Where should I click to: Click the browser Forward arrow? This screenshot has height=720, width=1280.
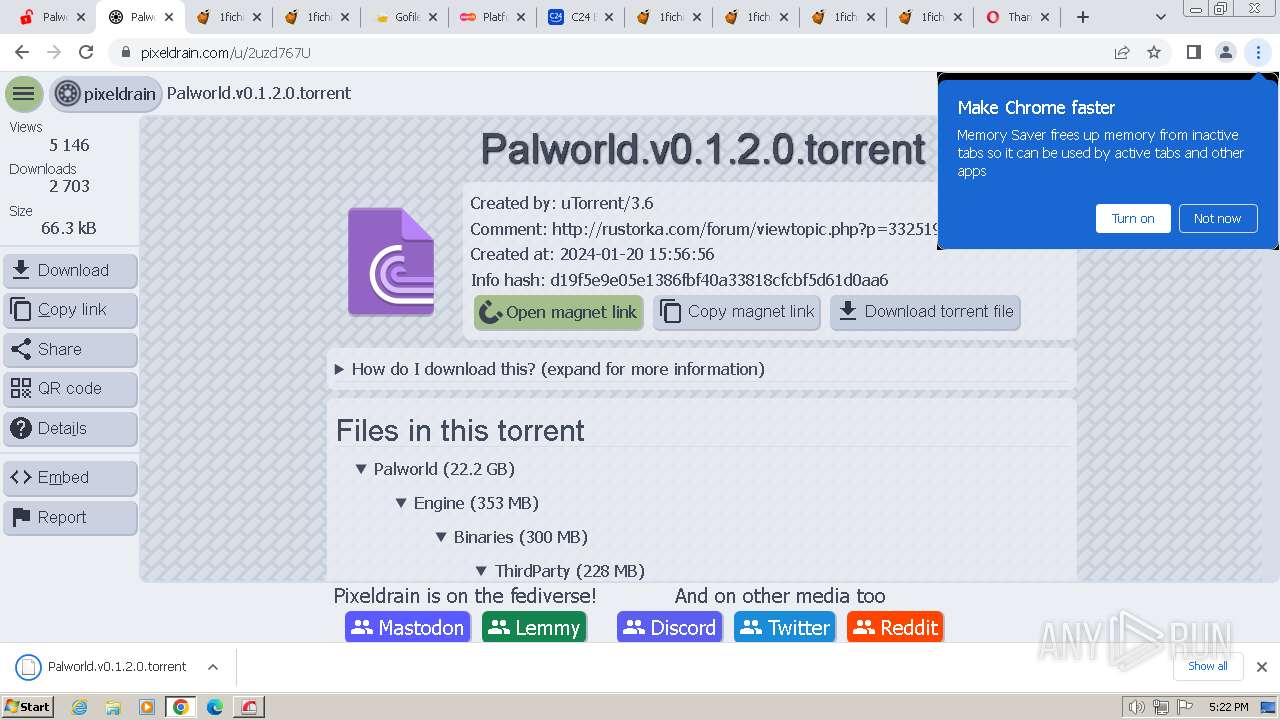tap(54, 52)
